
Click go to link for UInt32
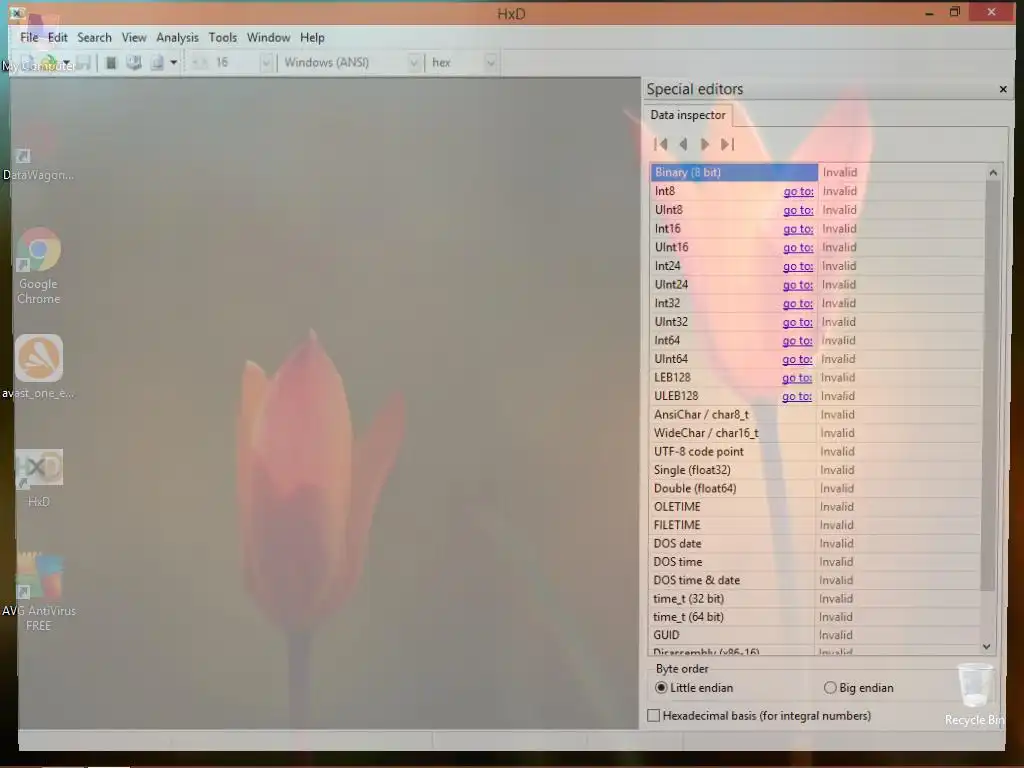pos(798,322)
